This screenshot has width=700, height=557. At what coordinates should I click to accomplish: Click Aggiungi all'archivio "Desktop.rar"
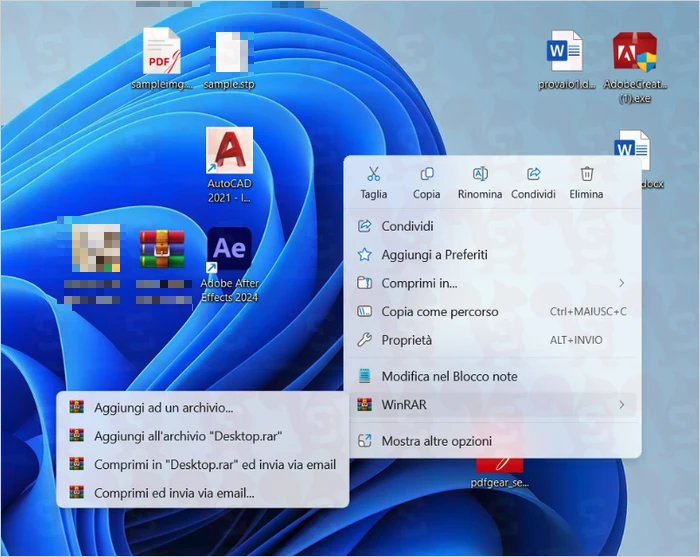click(187, 436)
